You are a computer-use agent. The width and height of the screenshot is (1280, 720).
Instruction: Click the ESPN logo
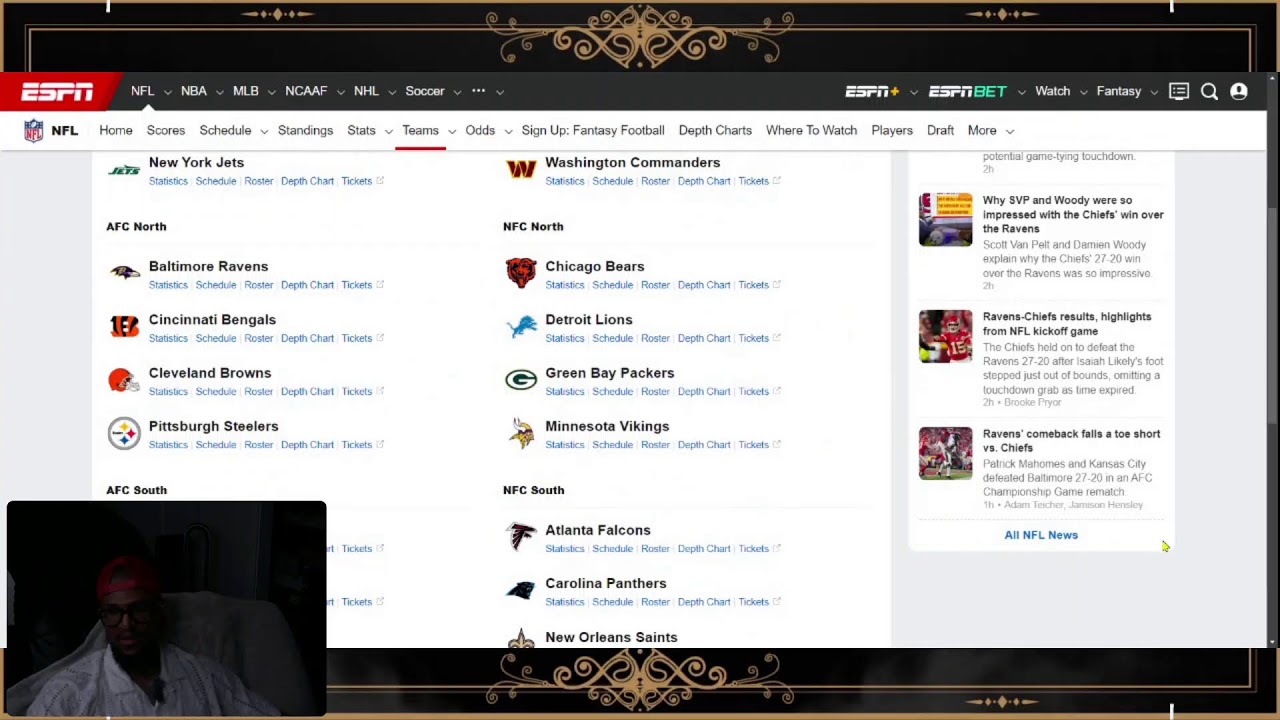[57, 92]
